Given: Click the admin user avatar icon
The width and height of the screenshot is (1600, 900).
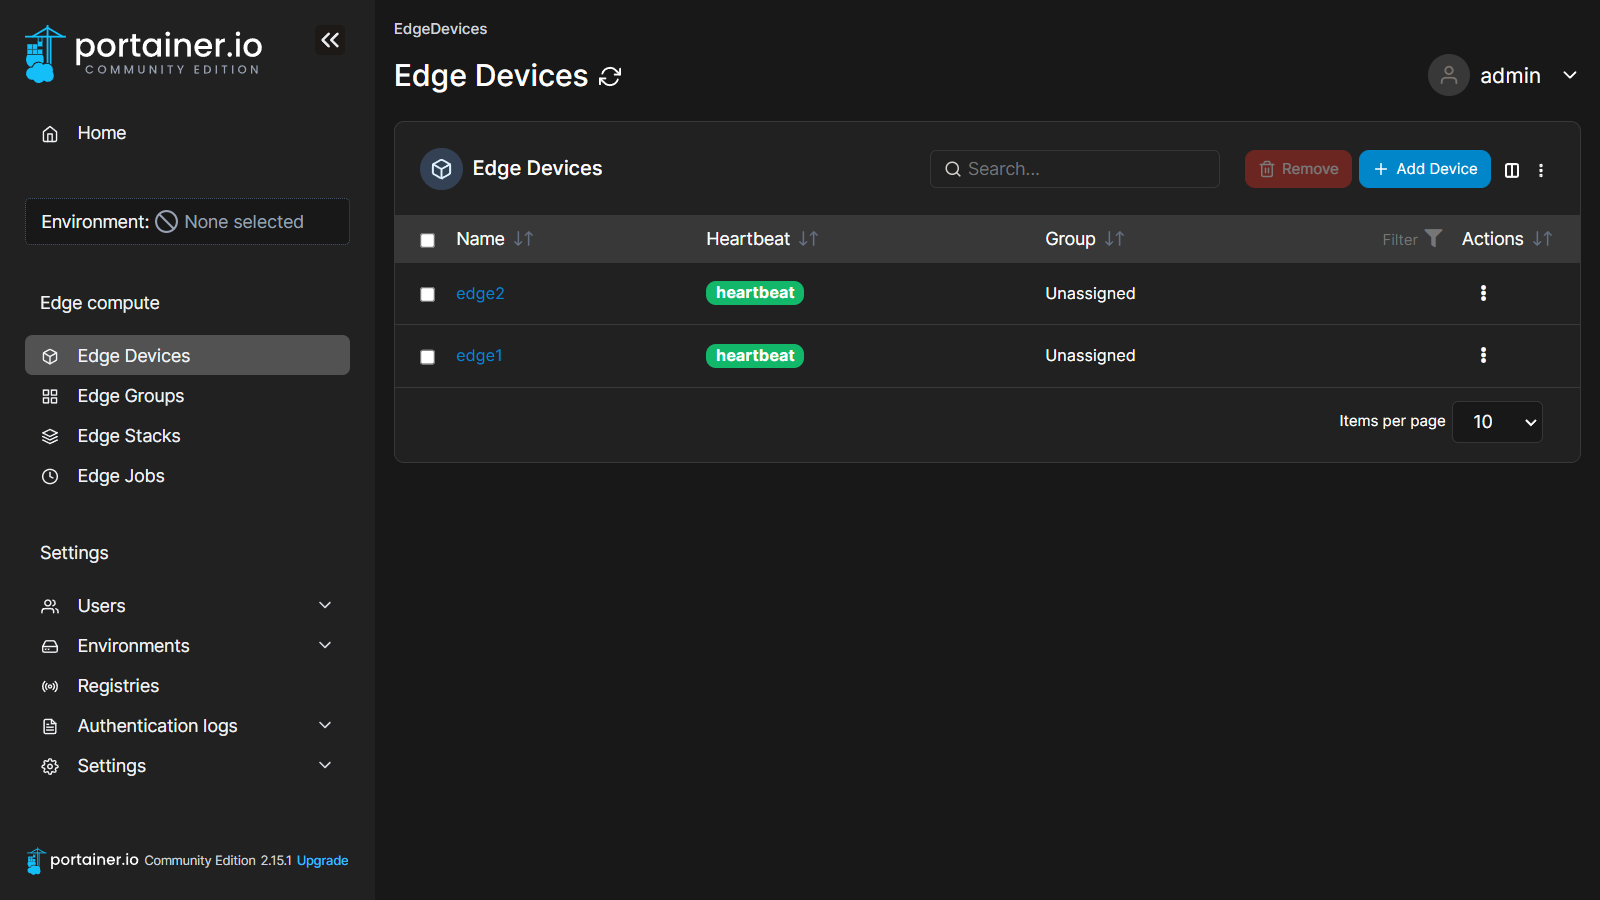Looking at the screenshot, I should pos(1448,75).
